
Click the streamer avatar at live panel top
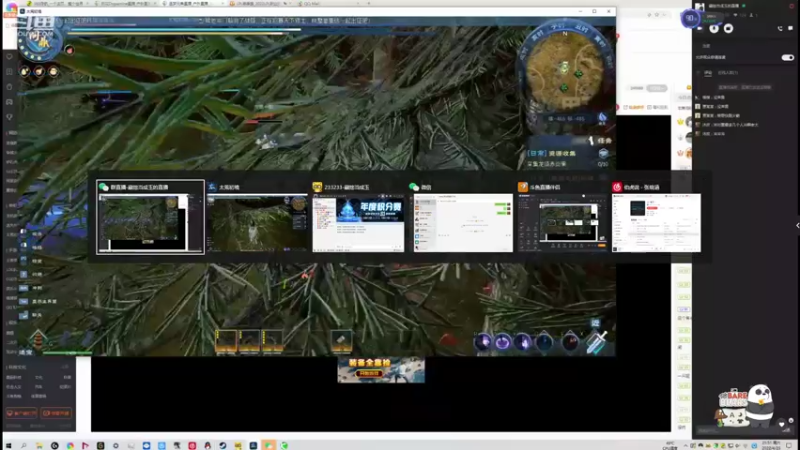pos(700,7)
